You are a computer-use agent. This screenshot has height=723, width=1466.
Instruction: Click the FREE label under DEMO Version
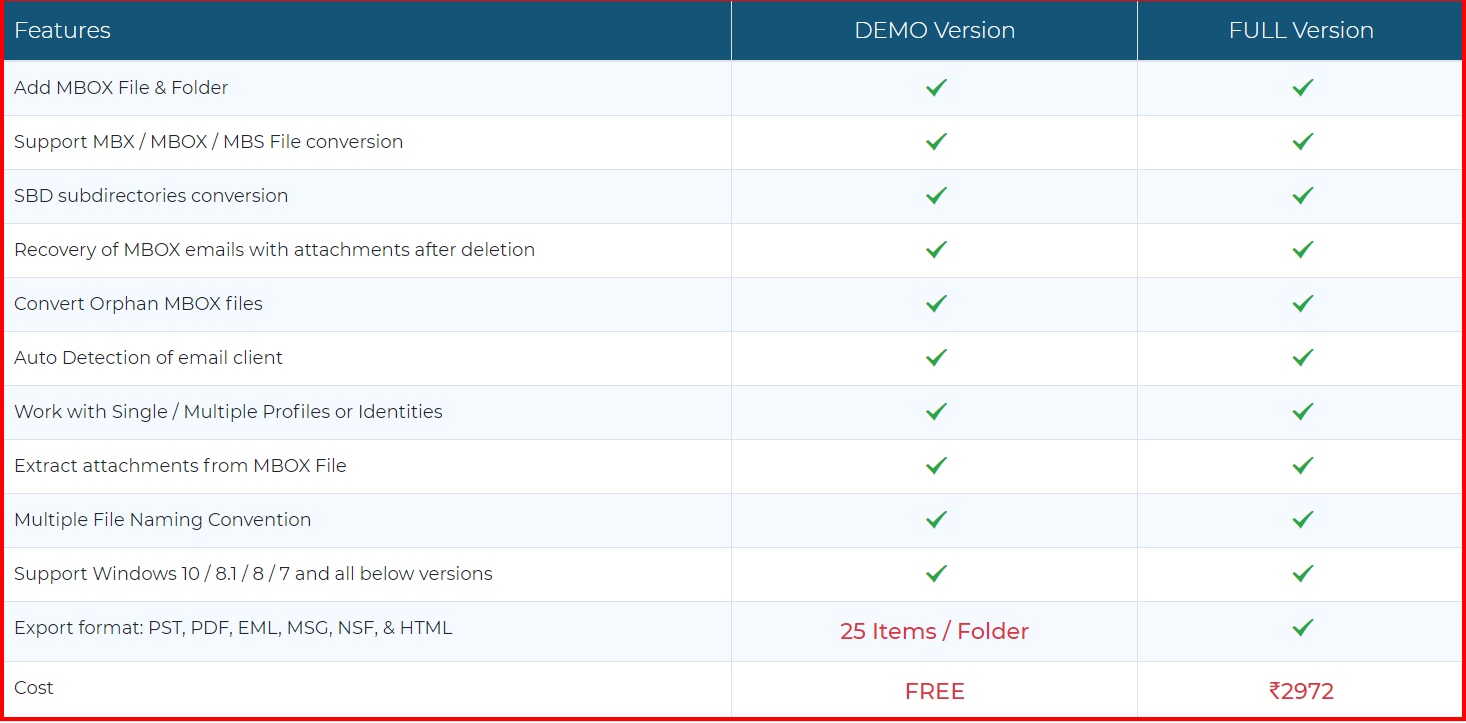pyautogui.click(x=935, y=690)
